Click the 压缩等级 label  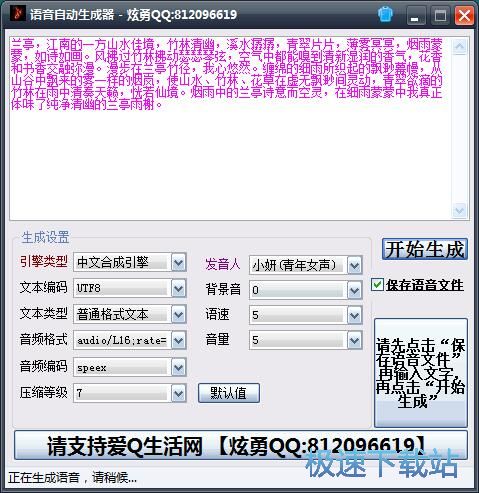[x=44, y=392]
